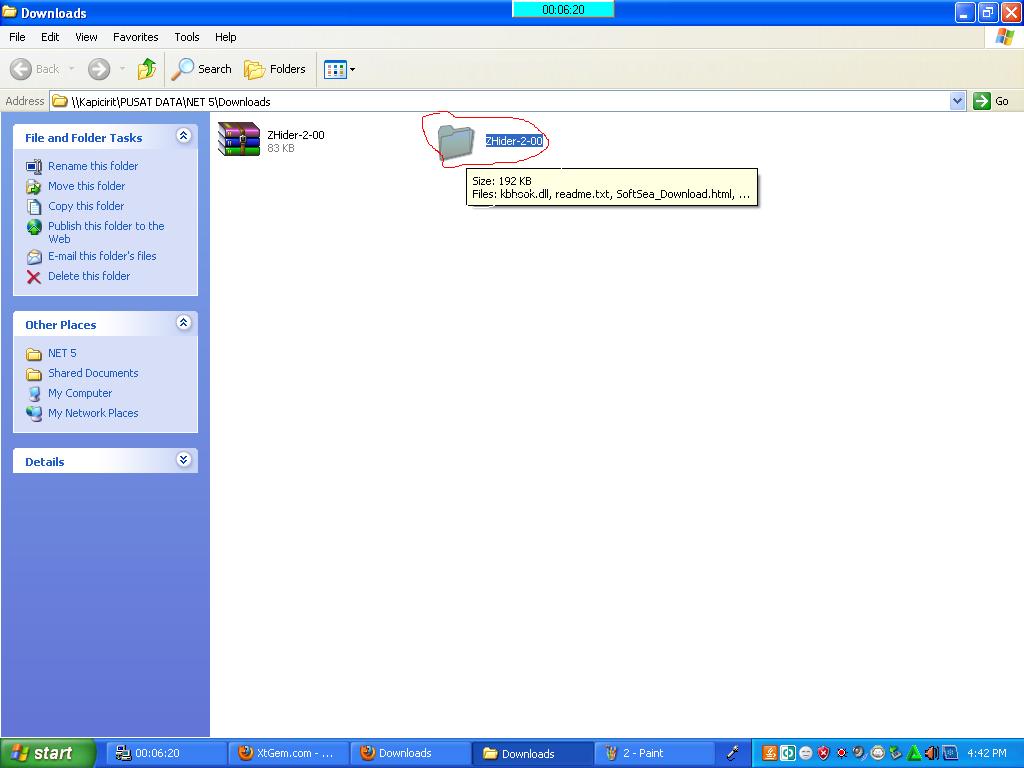Go to NET 5 in Other Places
Screen dimensions: 1024x768
(62, 353)
